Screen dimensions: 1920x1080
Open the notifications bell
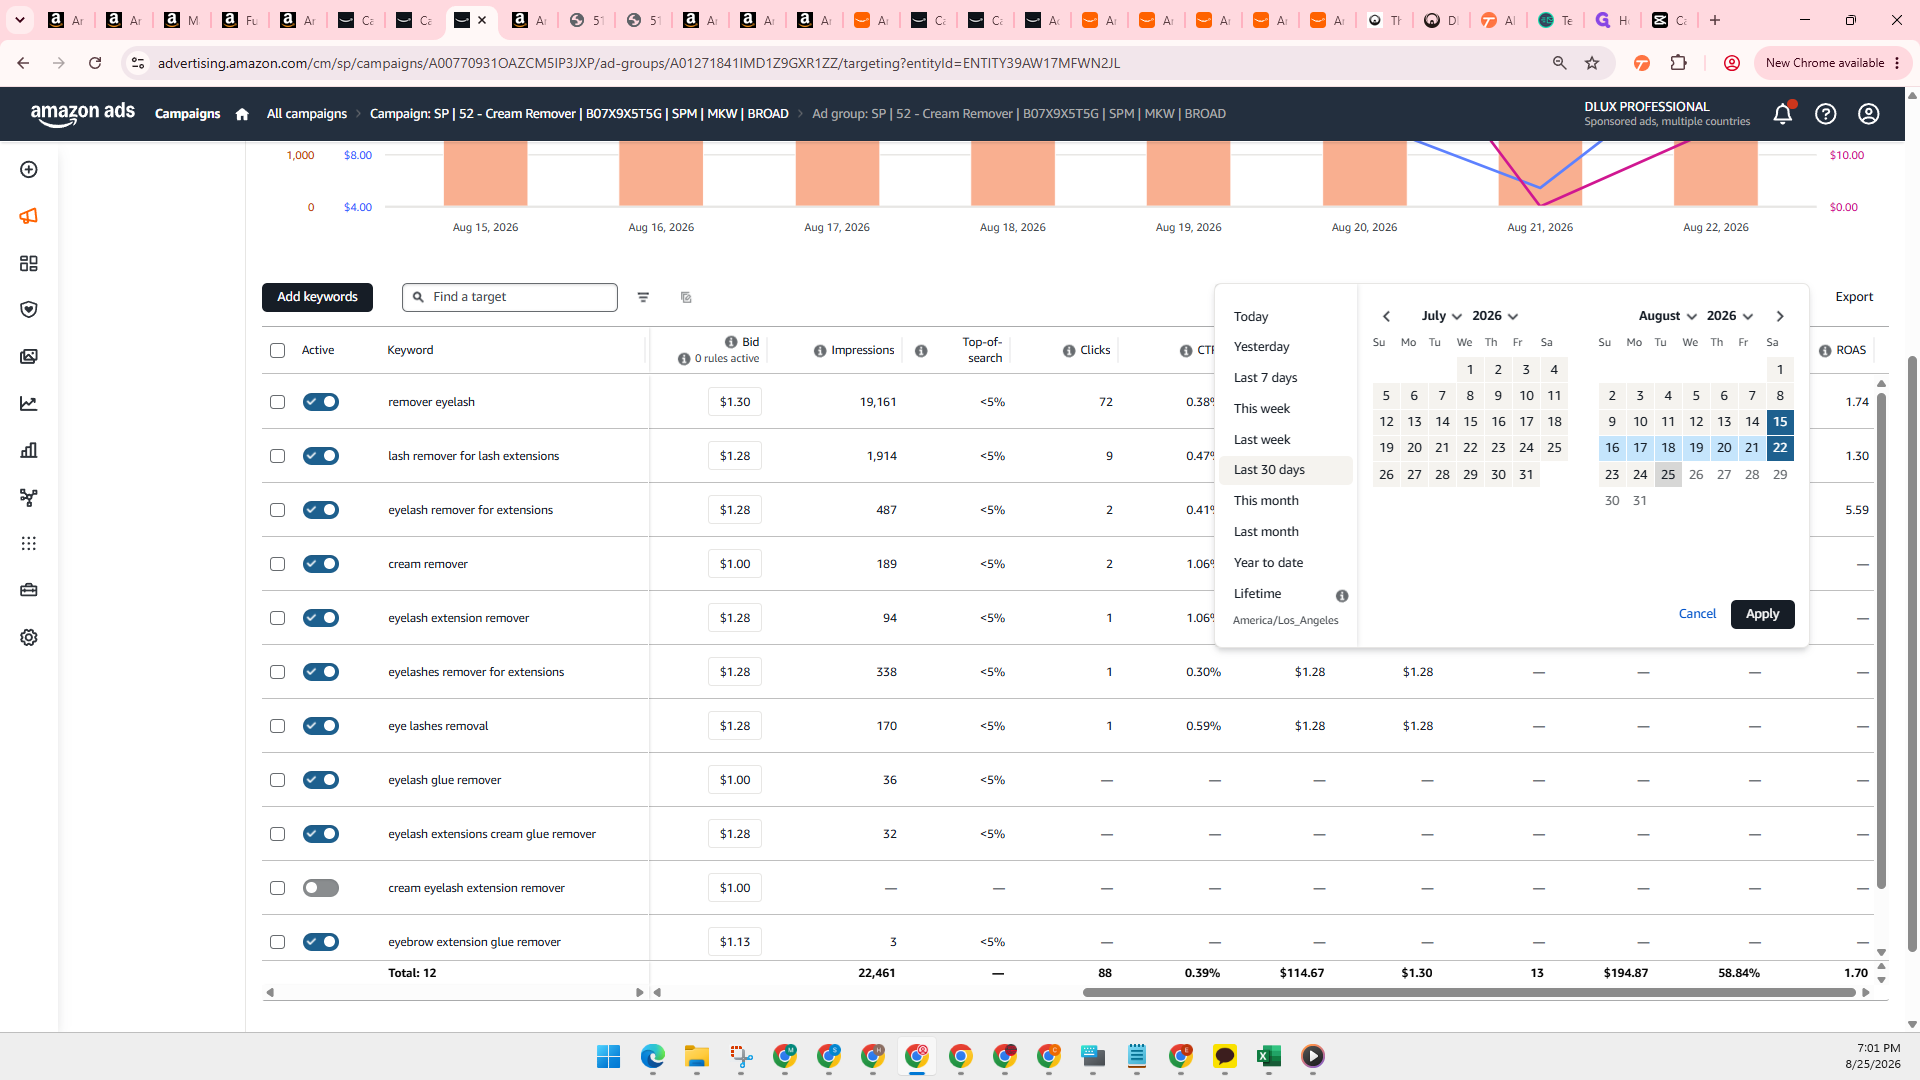pyautogui.click(x=1783, y=114)
